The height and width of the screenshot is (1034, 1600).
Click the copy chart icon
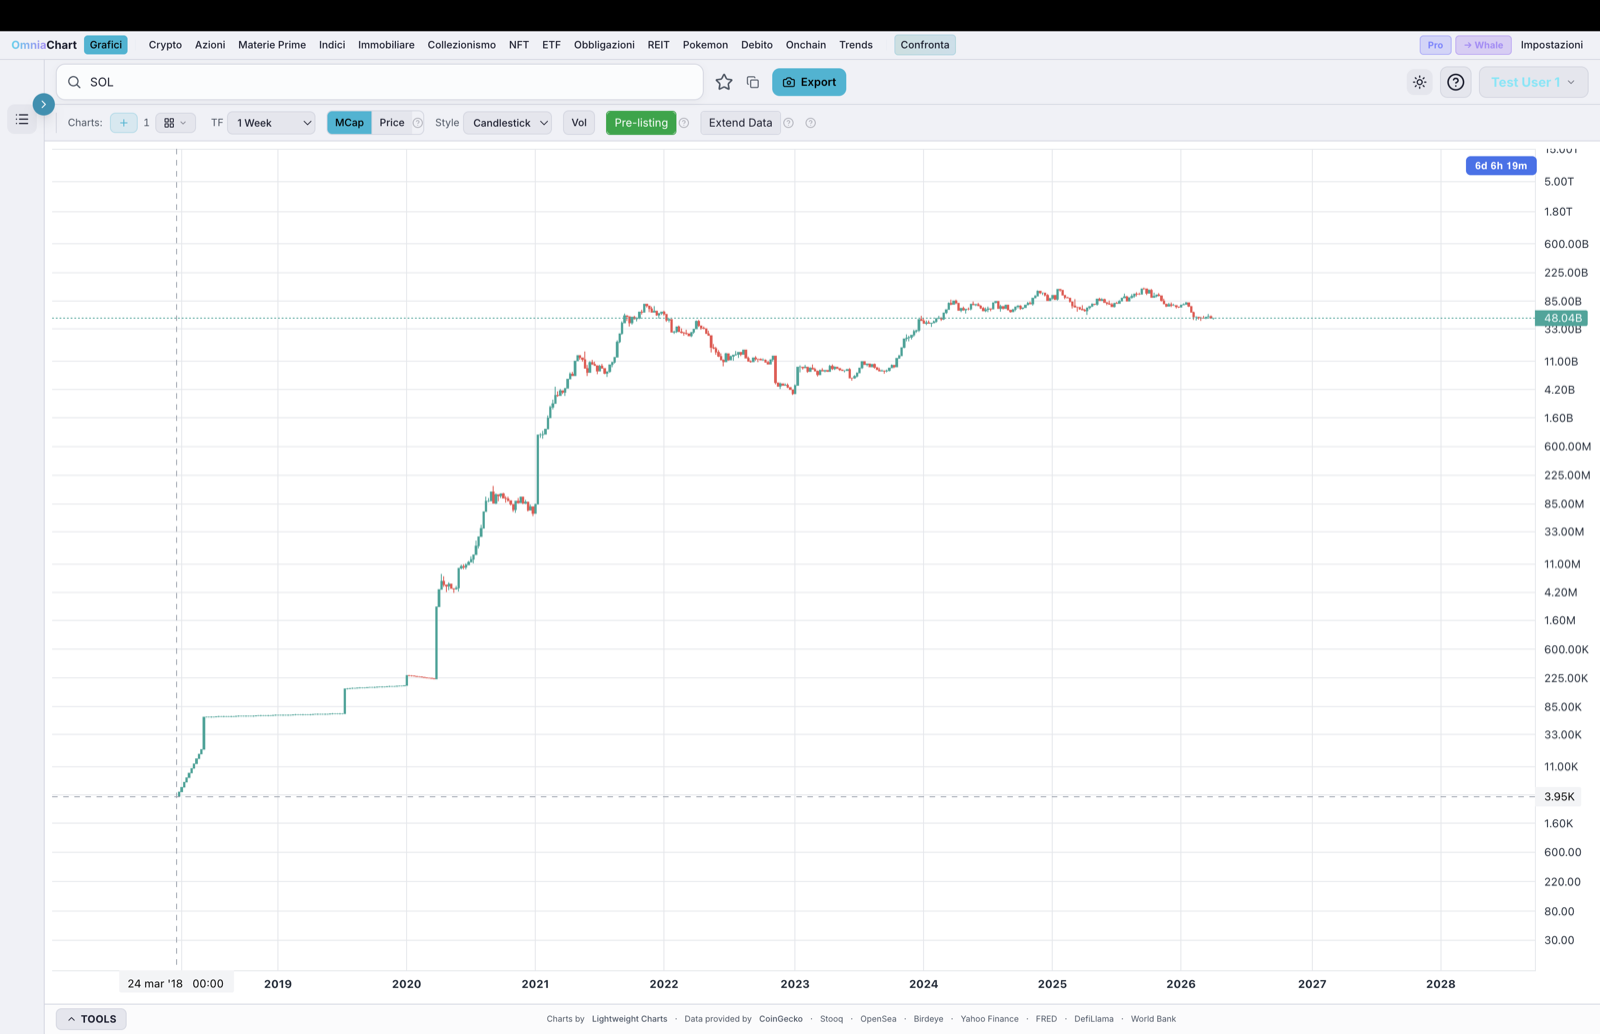pos(753,82)
